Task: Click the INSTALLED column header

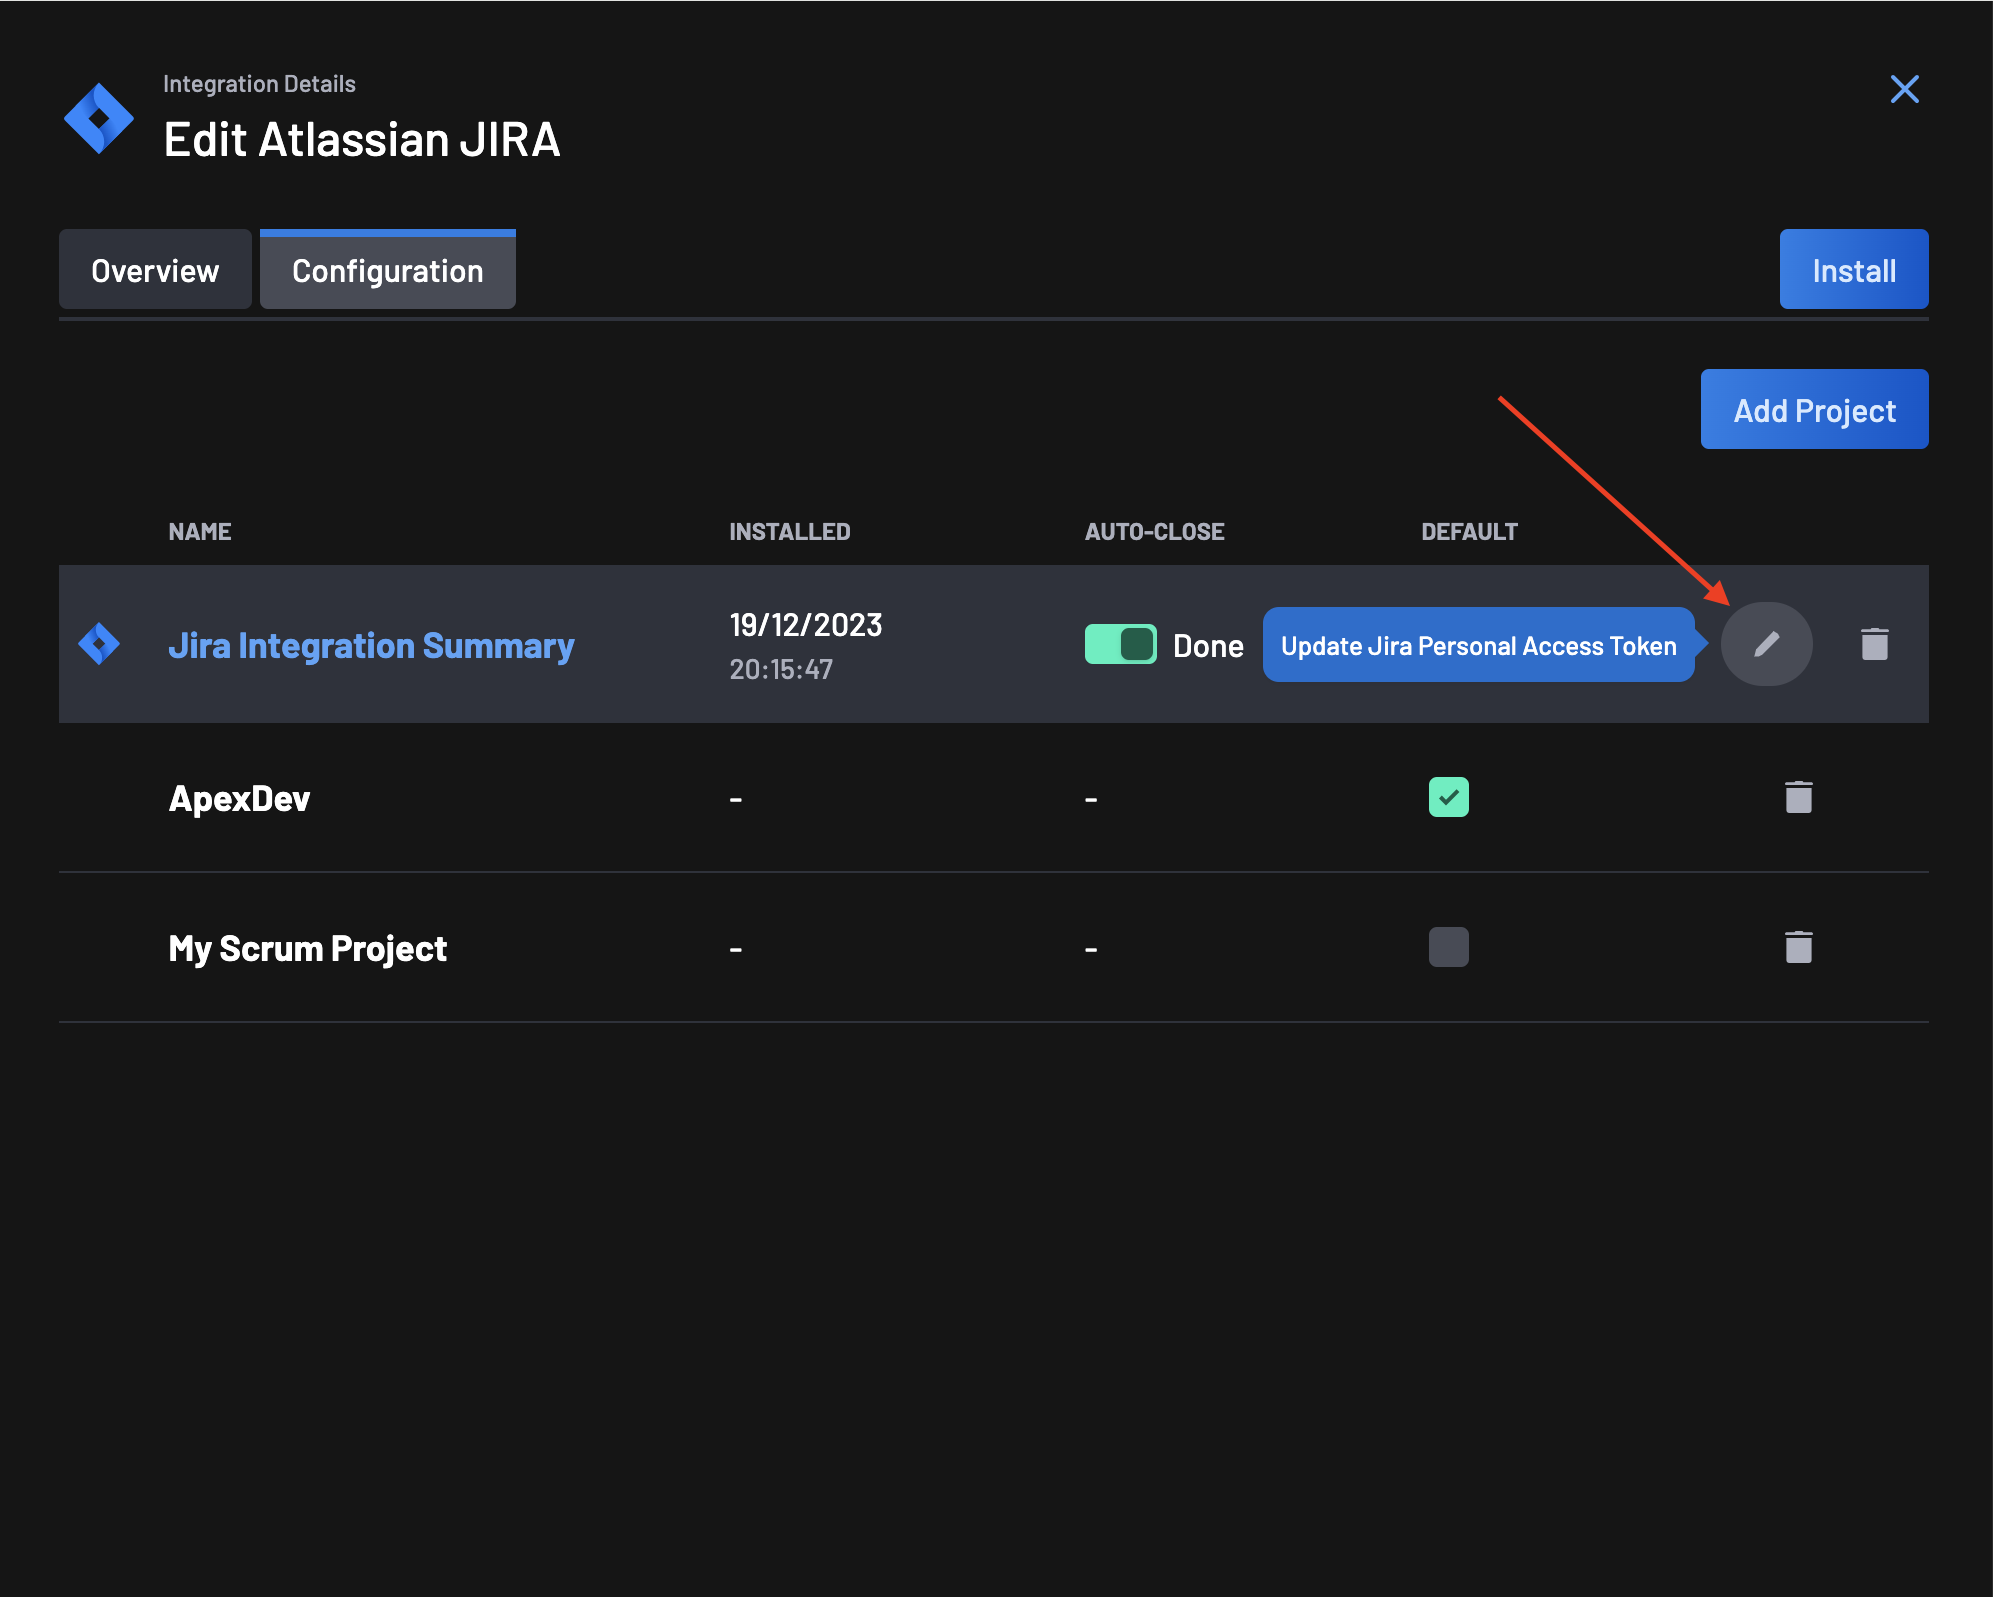Action: click(x=789, y=532)
